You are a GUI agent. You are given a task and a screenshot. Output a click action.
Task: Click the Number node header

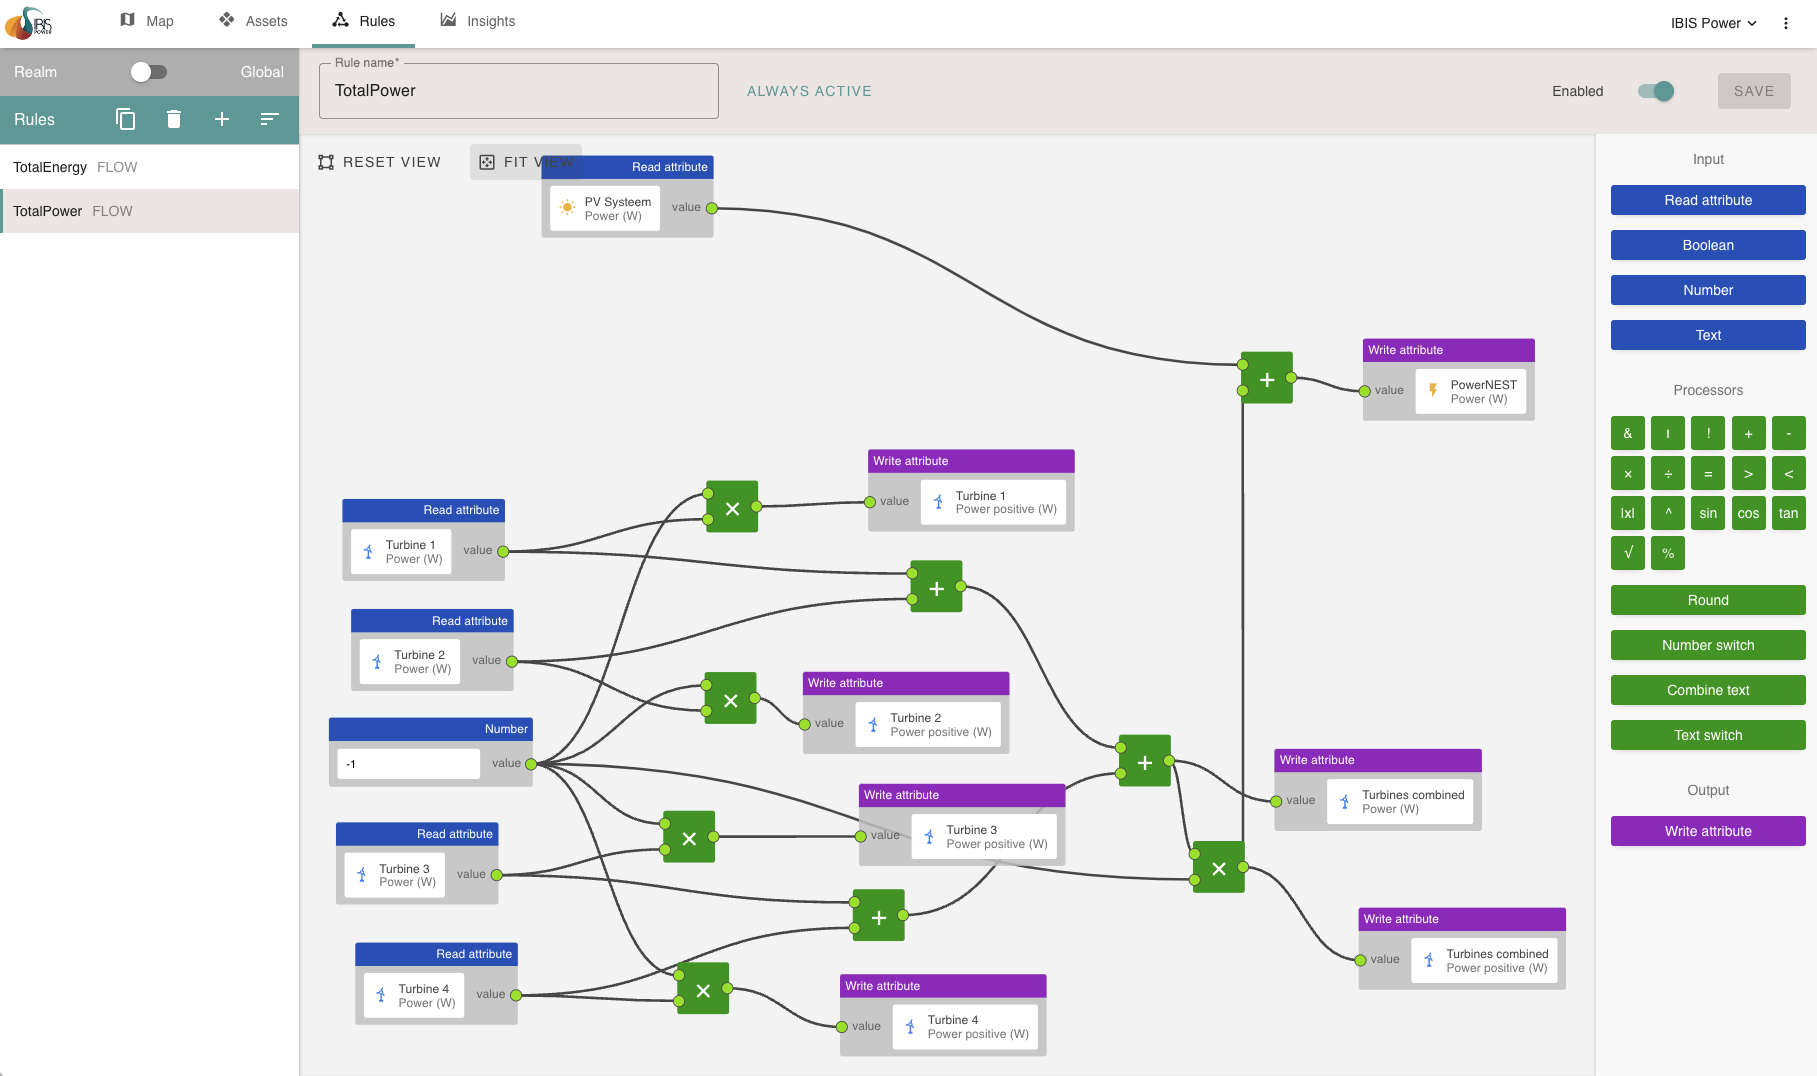[x=431, y=729]
